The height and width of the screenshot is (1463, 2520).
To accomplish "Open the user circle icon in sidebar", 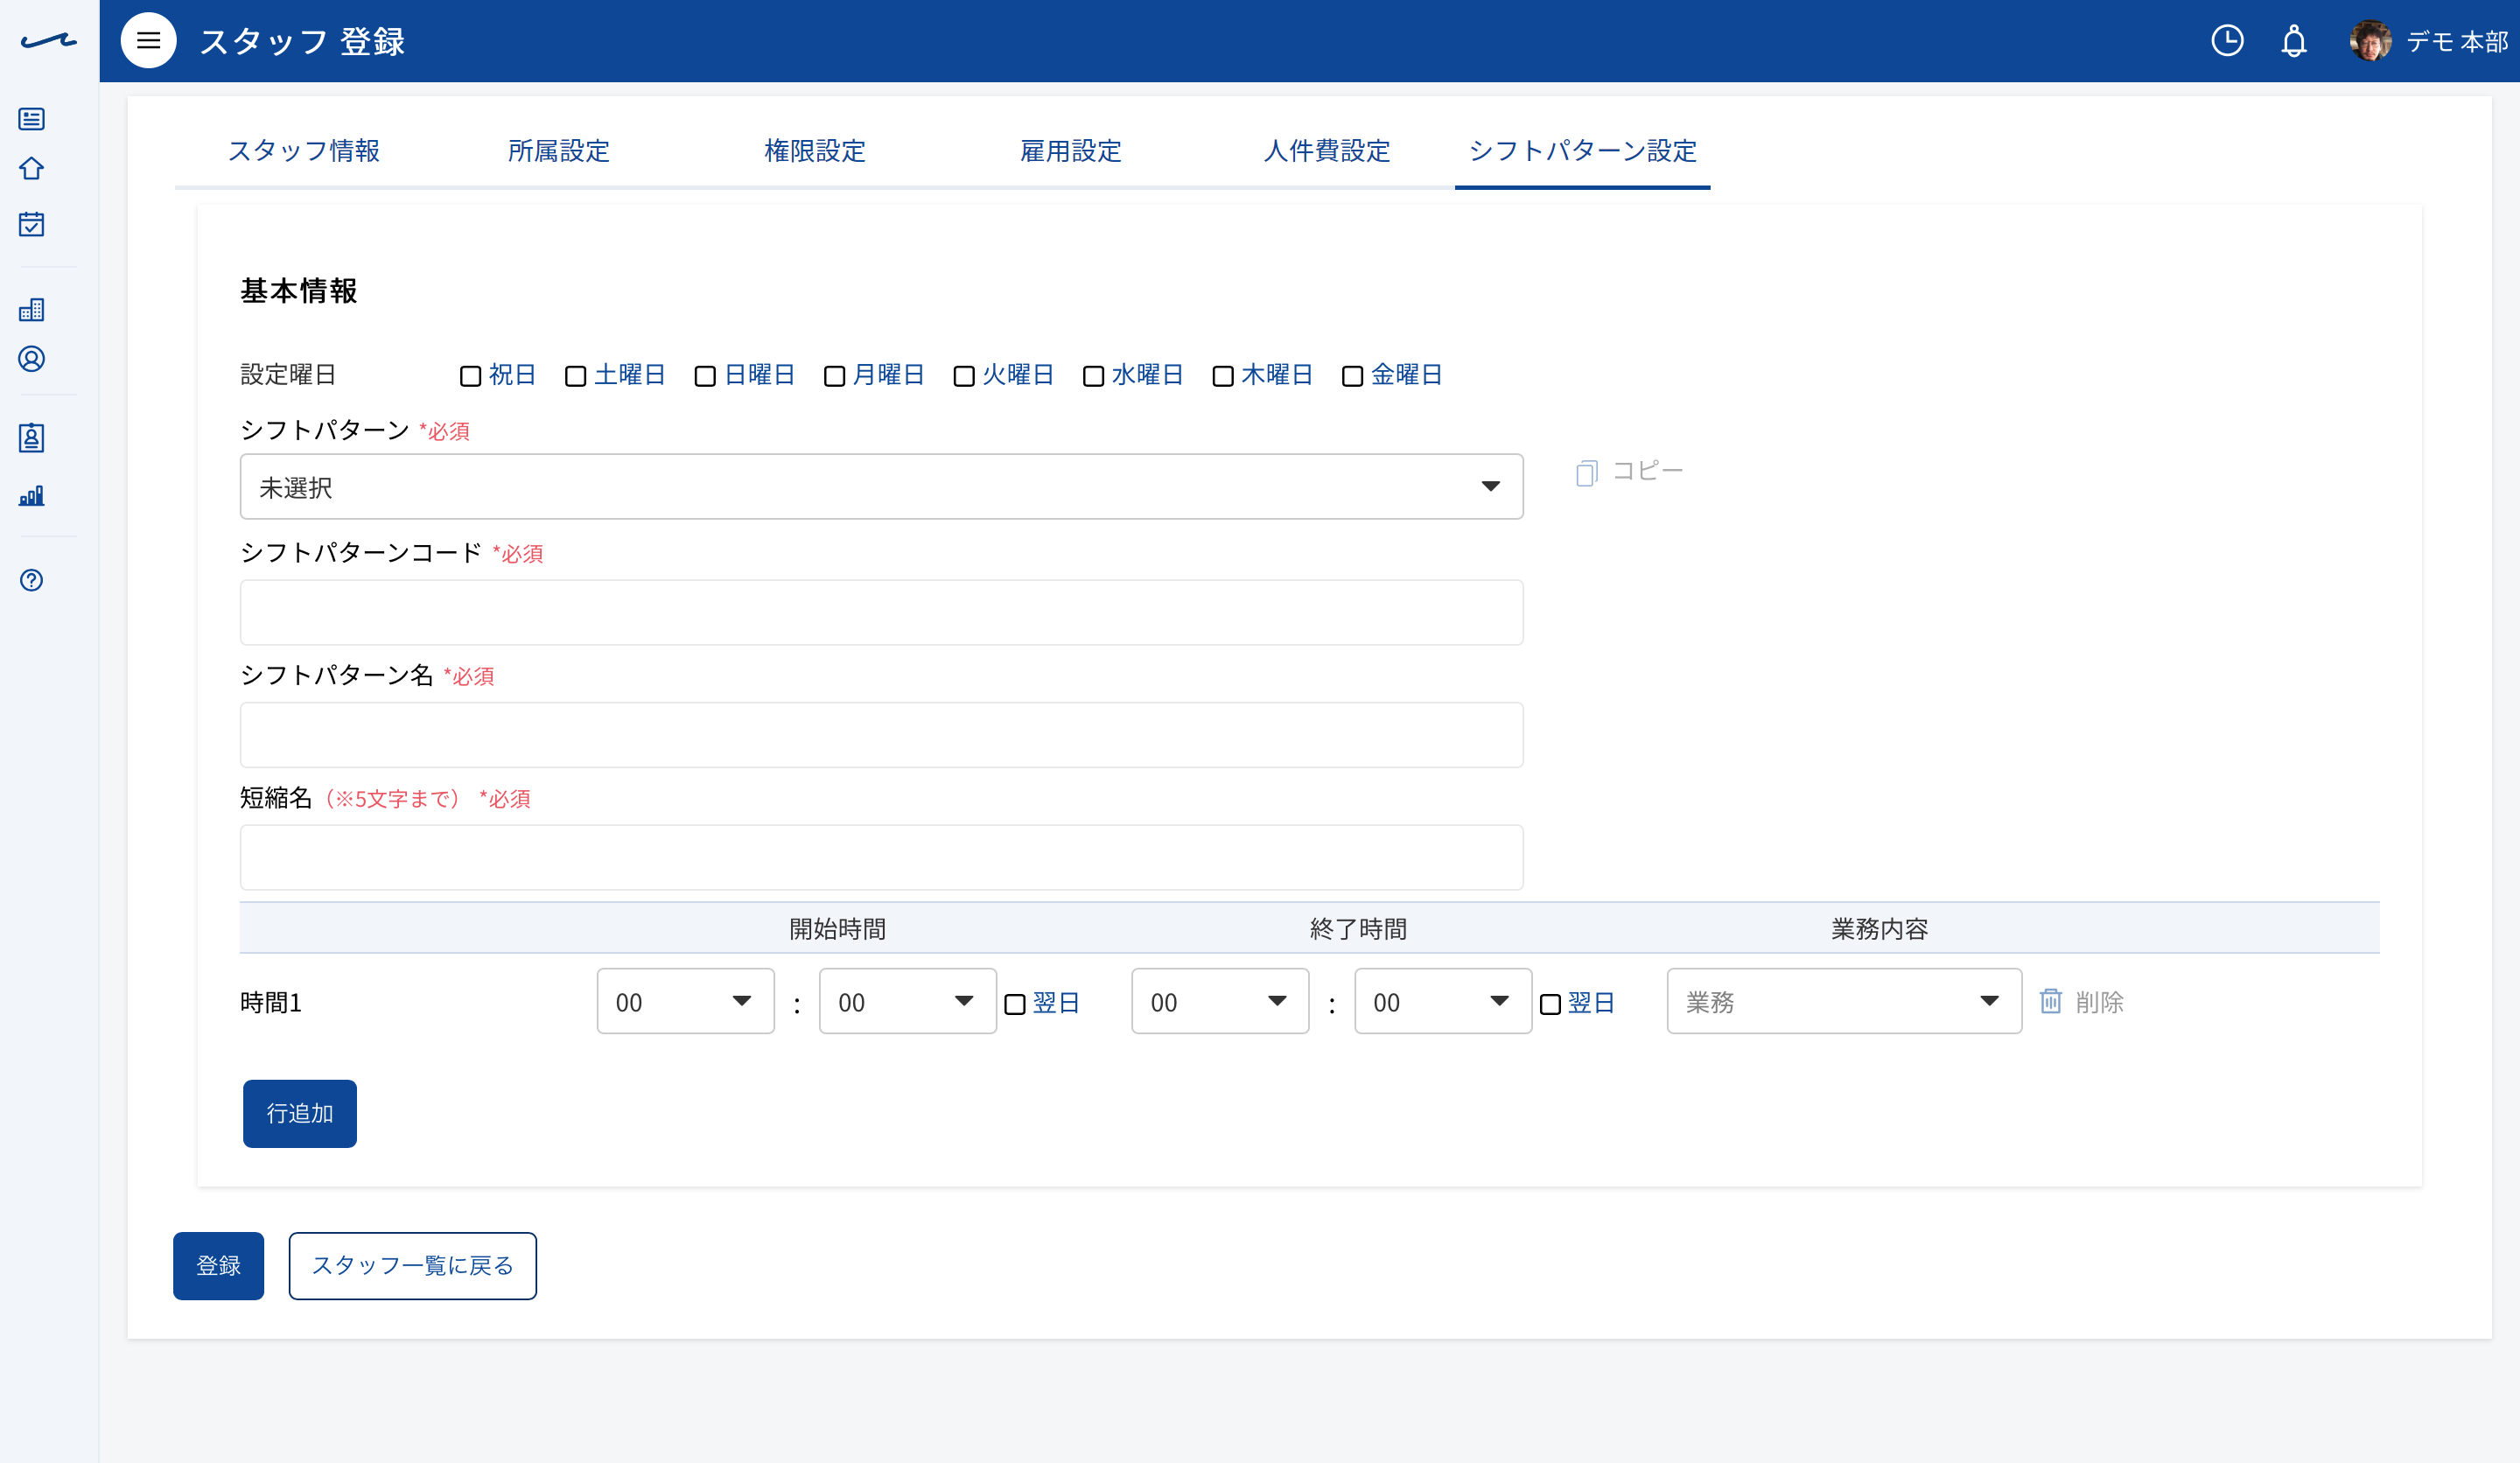I will coord(32,359).
